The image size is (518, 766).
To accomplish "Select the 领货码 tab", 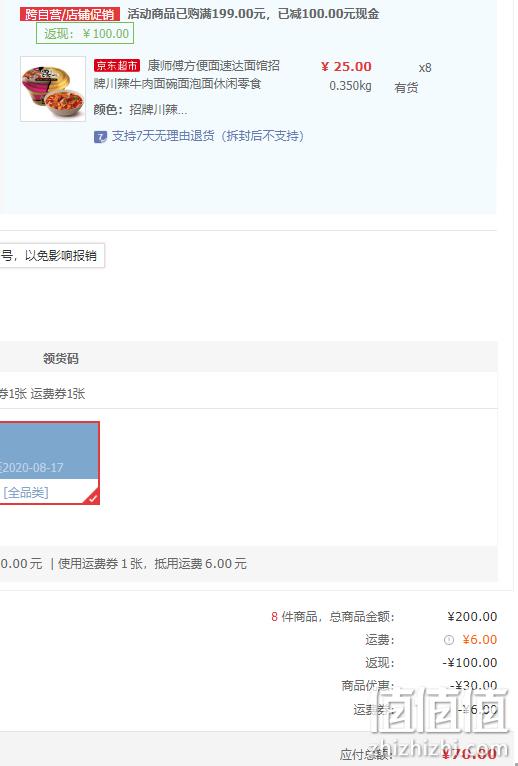I will [61, 359].
